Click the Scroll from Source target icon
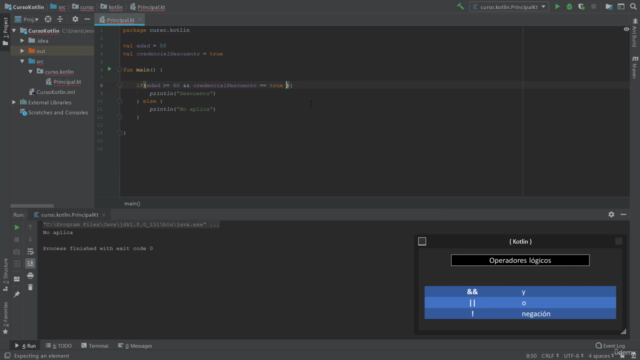The width and height of the screenshot is (640, 360). point(48,19)
